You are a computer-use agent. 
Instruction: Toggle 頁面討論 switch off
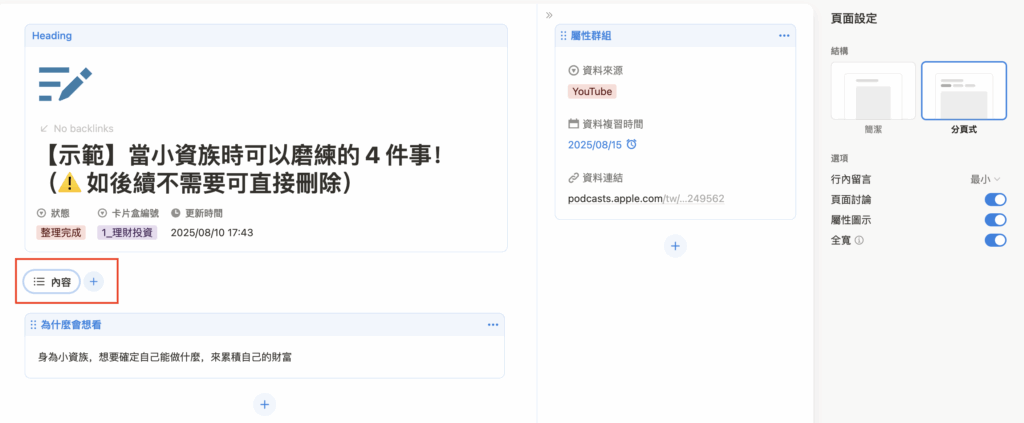(995, 200)
